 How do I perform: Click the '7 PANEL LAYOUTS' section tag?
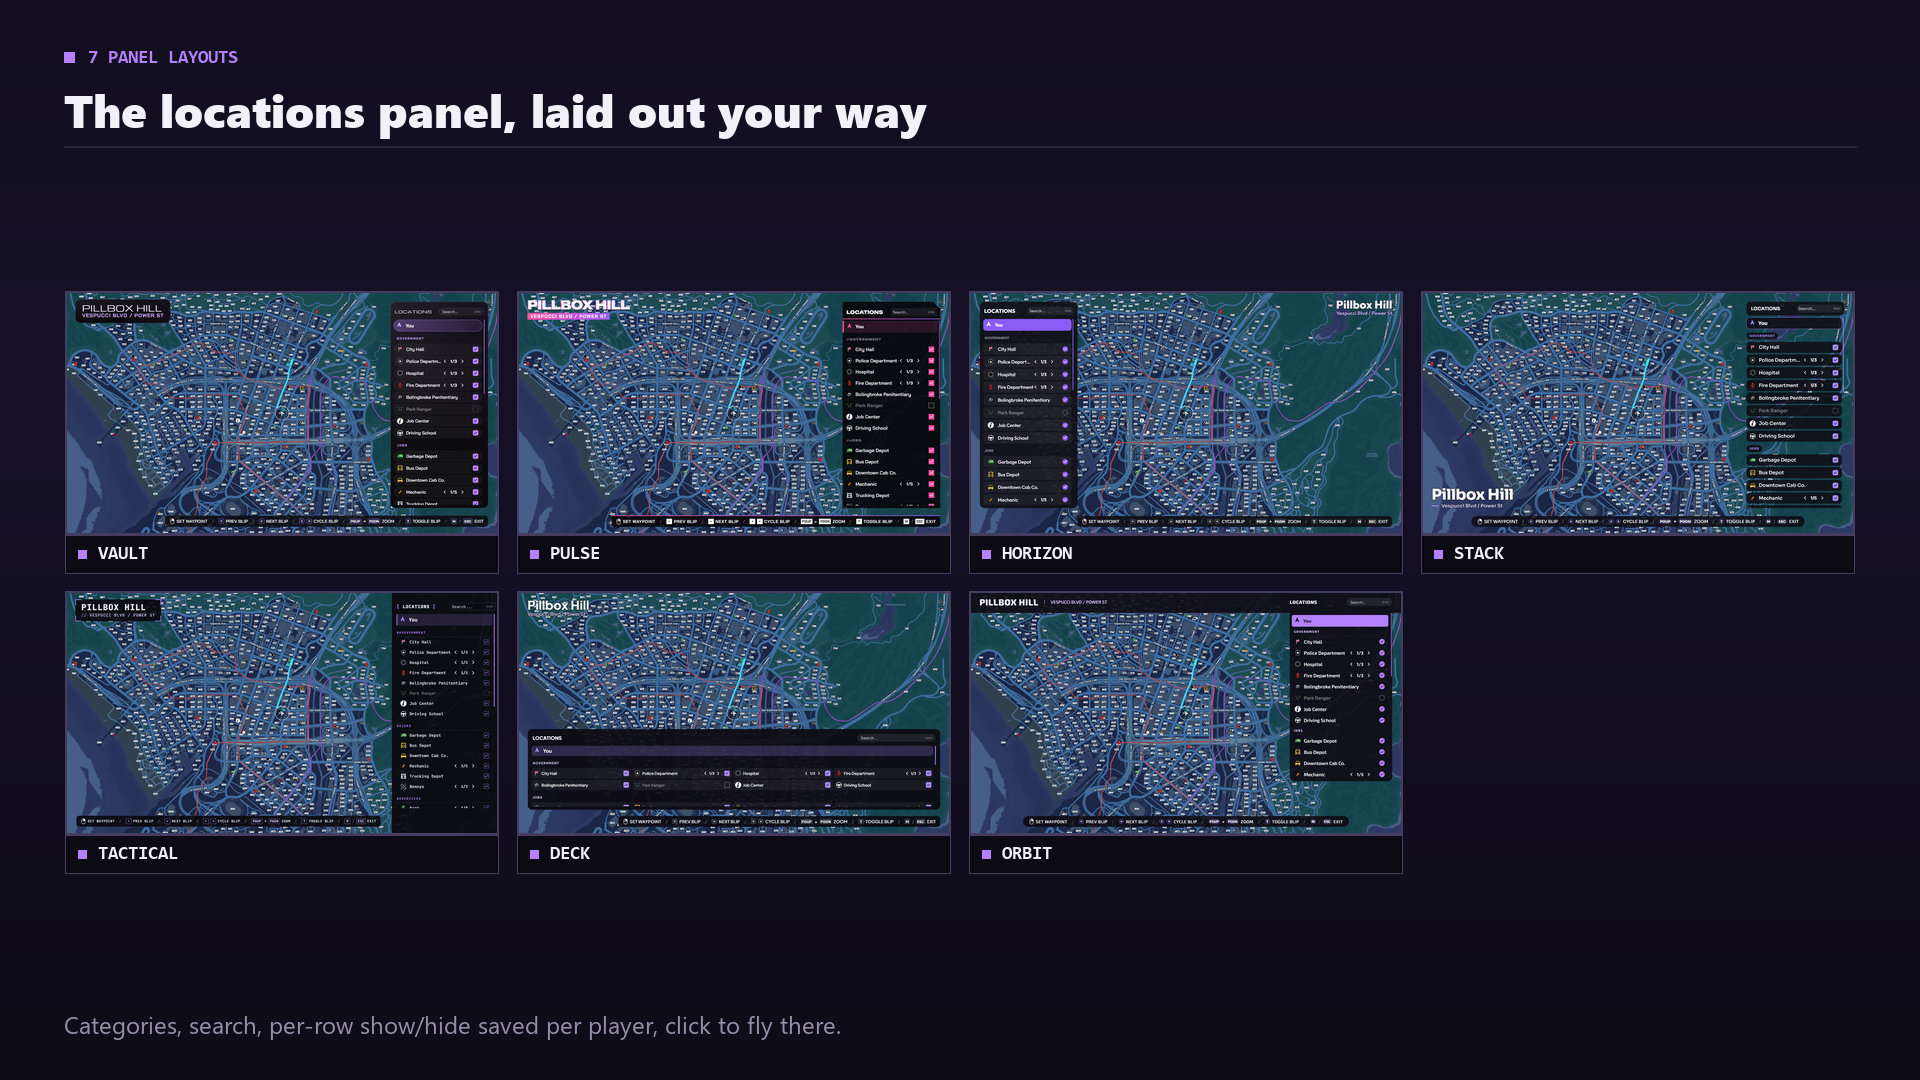pos(163,57)
